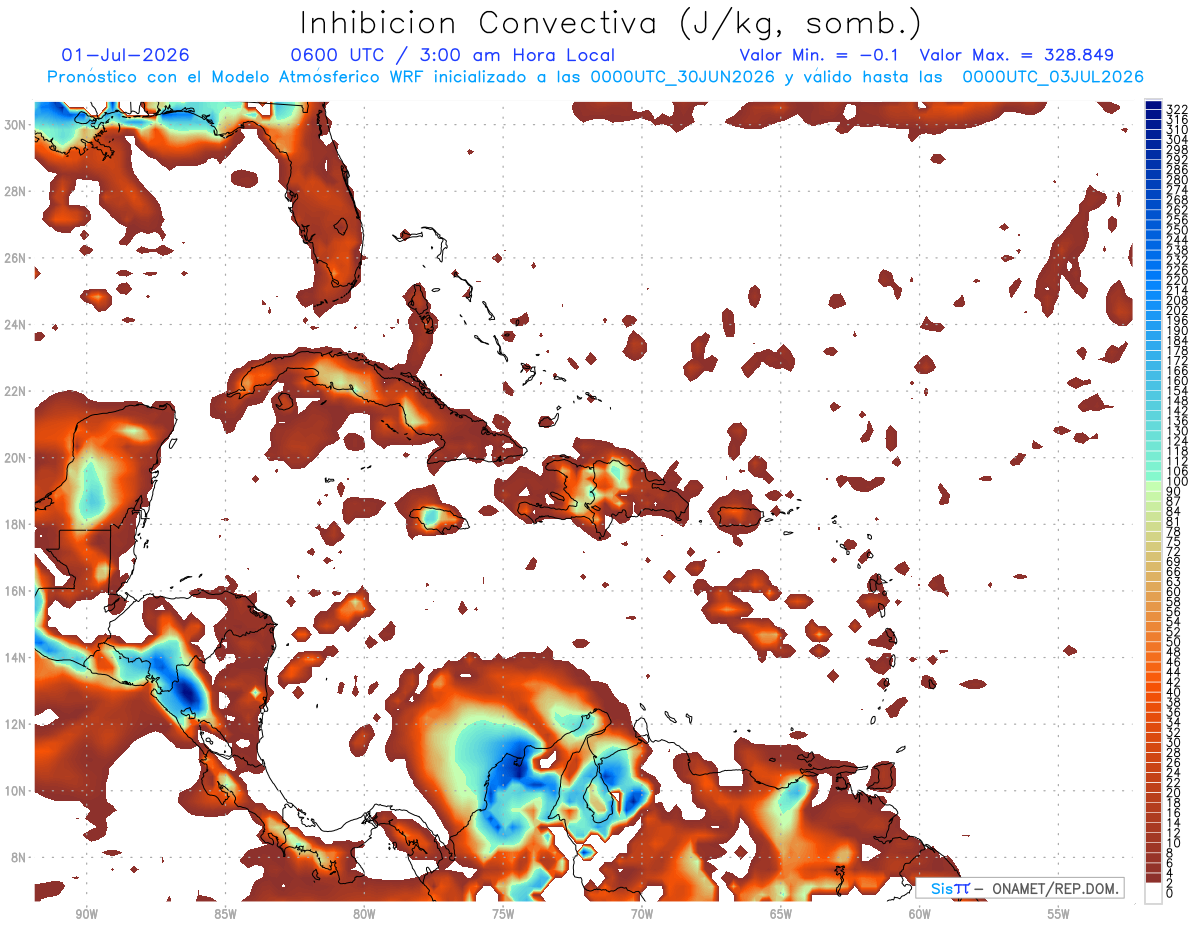Click the 16N latitude label
1200x927 pixels.
pos(17,591)
